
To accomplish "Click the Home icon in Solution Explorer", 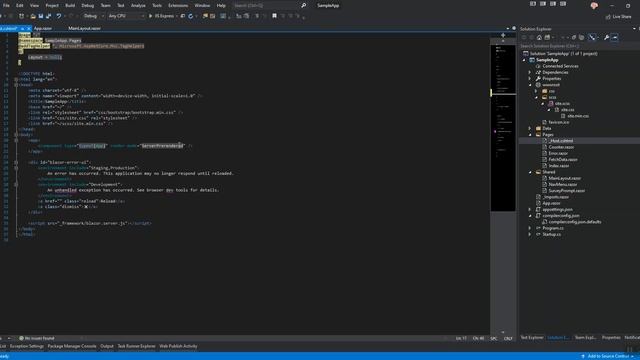I will click(539, 38).
